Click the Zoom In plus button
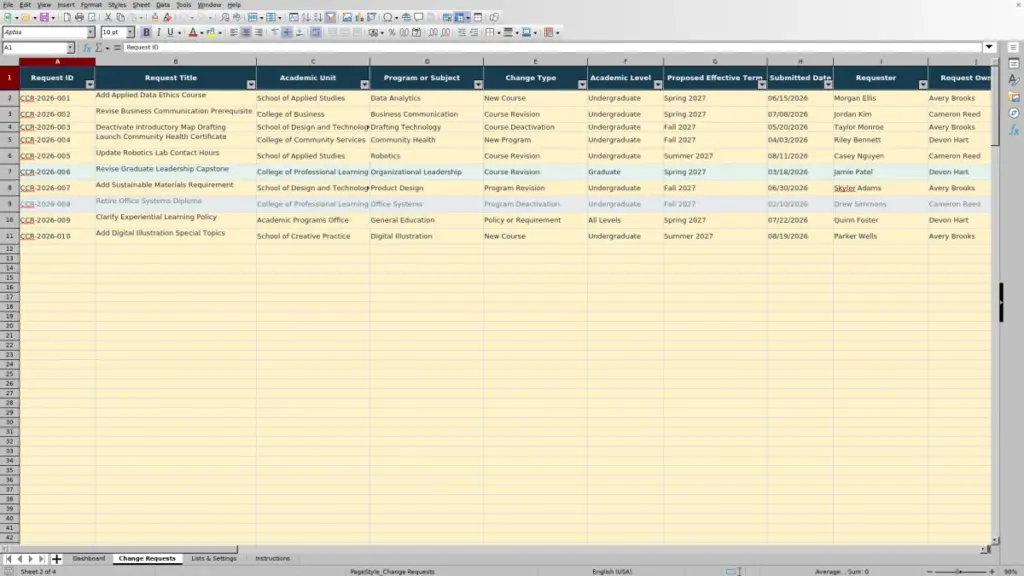This screenshot has height=576, width=1024. (991, 571)
